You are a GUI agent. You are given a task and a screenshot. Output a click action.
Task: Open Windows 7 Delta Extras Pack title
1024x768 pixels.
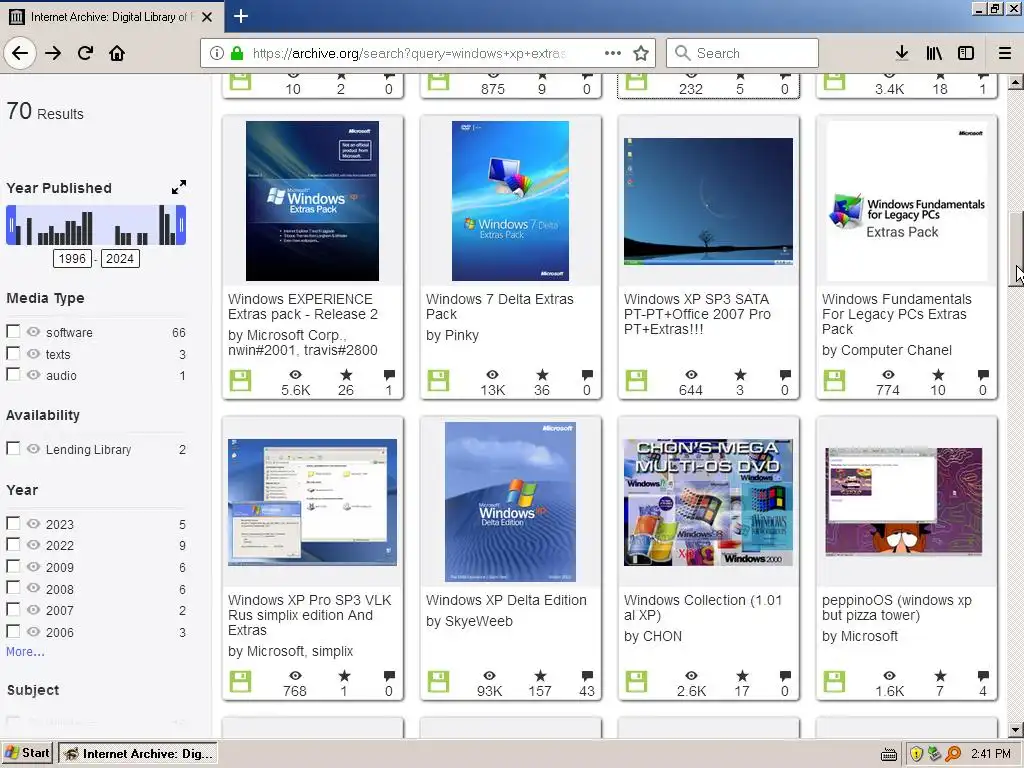pyautogui.click(x=500, y=306)
